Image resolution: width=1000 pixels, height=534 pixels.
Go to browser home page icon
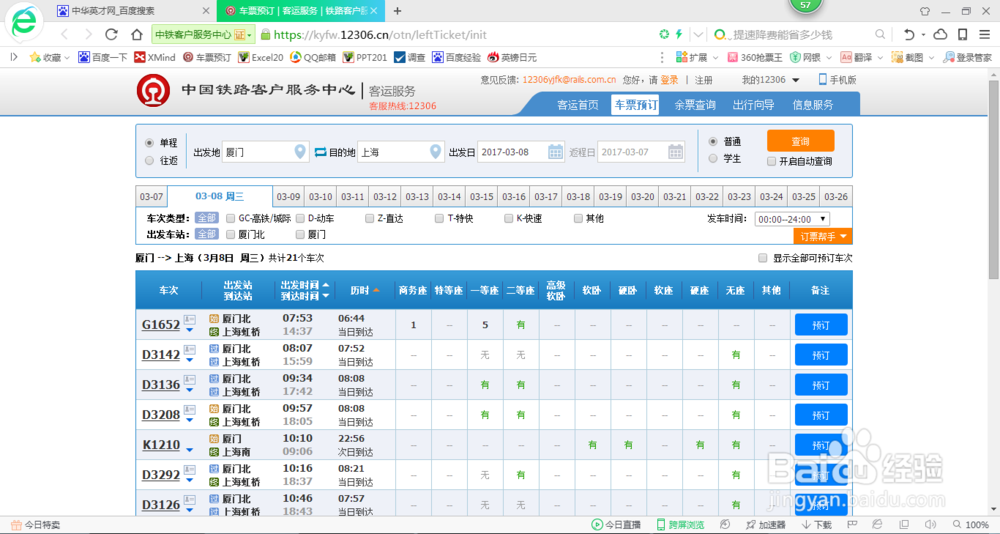136,34
